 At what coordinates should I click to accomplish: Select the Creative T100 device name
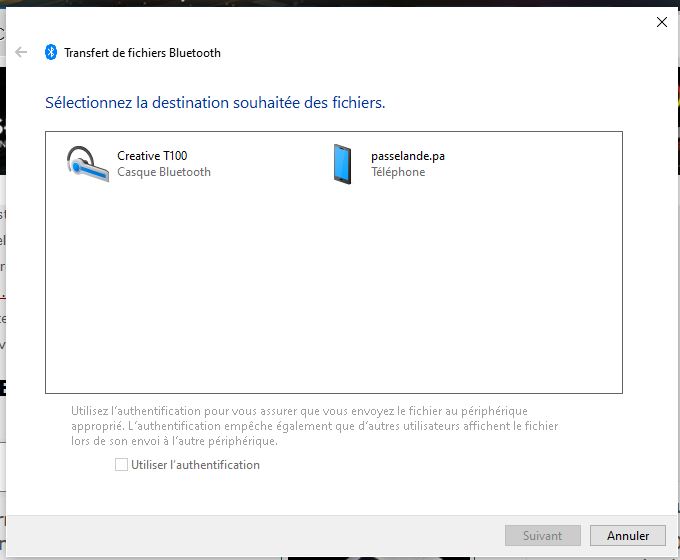coord(152,156)
